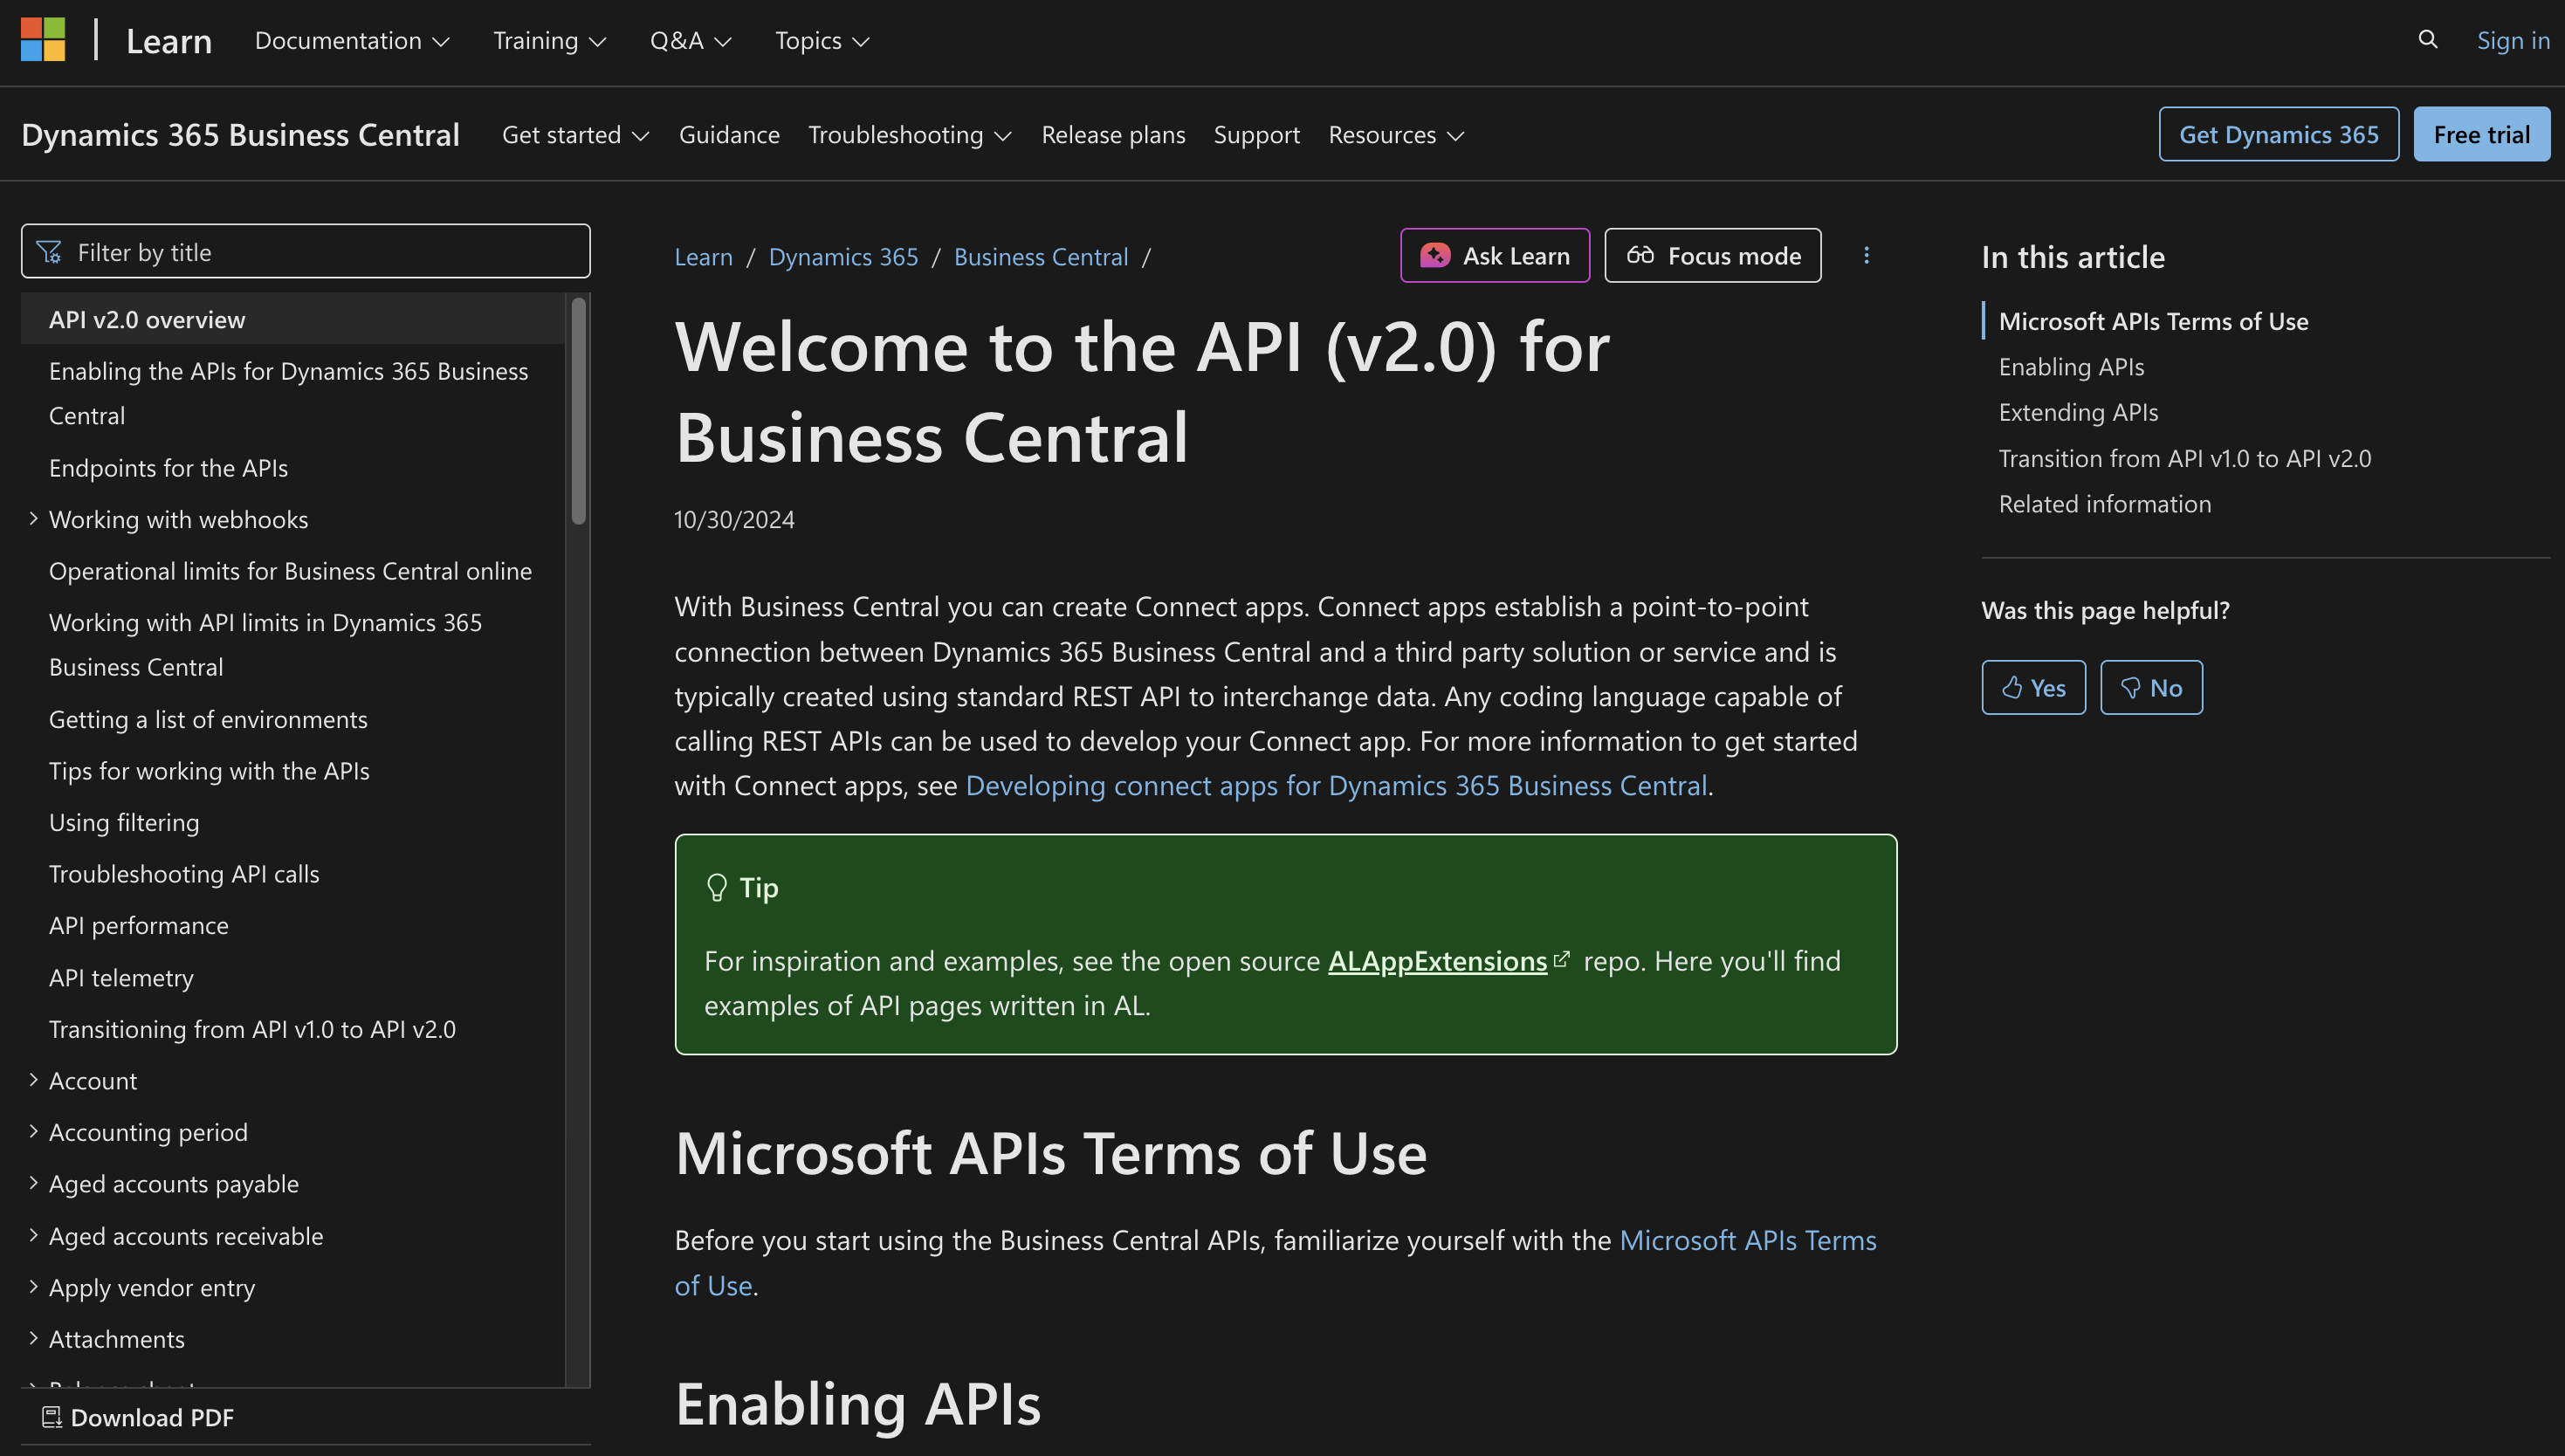The width and height of the screenshot is (2565, 1456).
Task: Expand the Troubleshooting menu
Action: pos(909,135)
